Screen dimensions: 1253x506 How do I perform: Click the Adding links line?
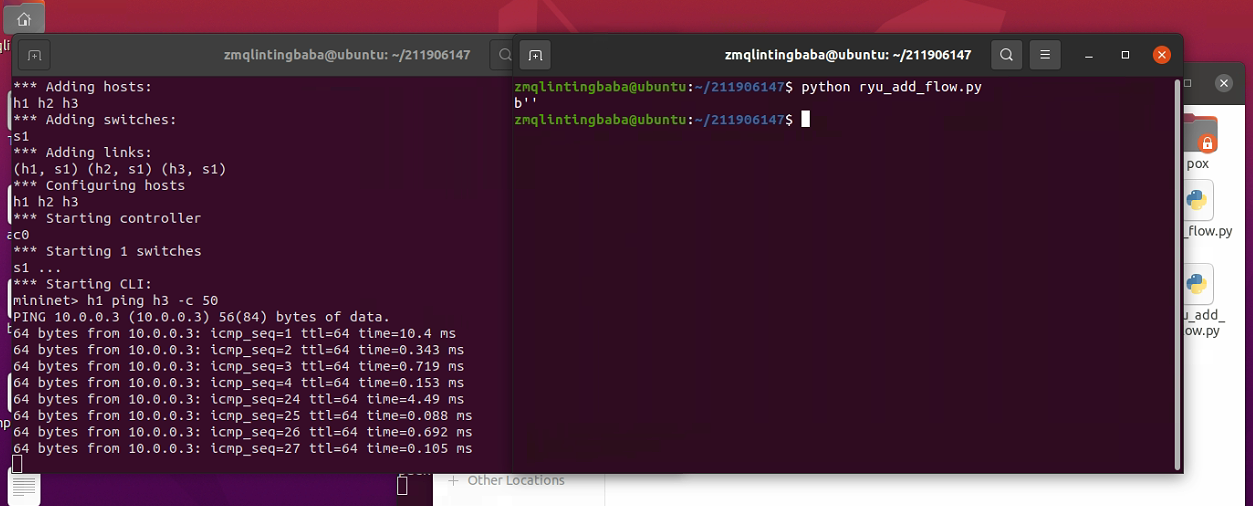[82, 153]
